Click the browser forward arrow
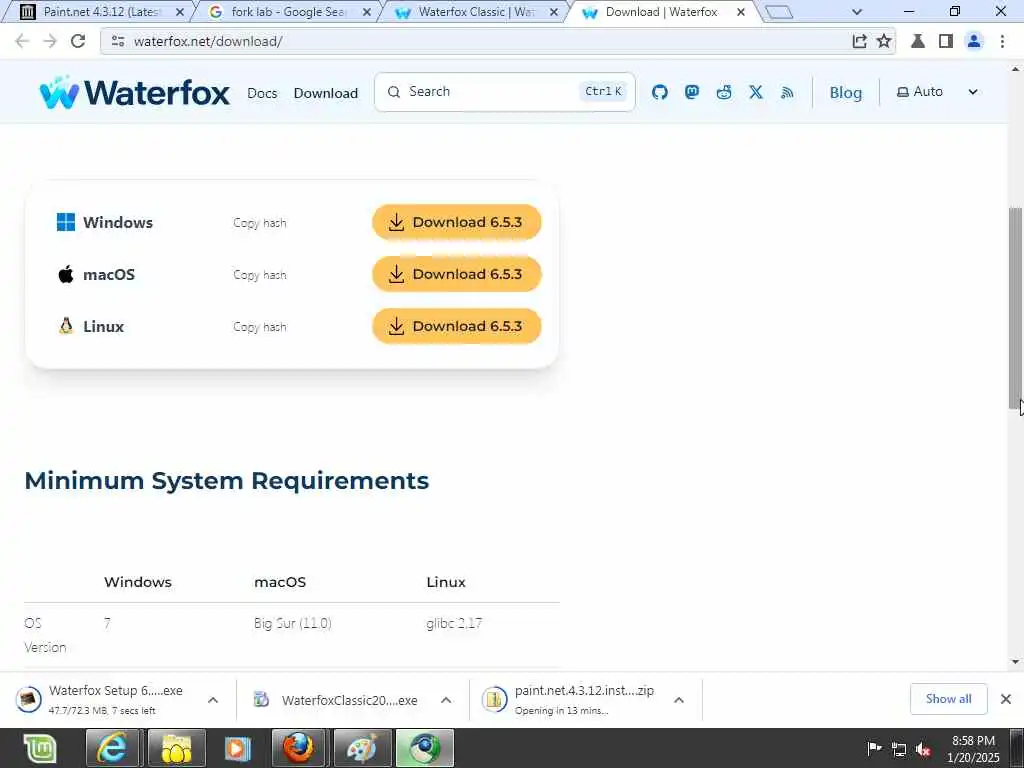 [50, 41]
